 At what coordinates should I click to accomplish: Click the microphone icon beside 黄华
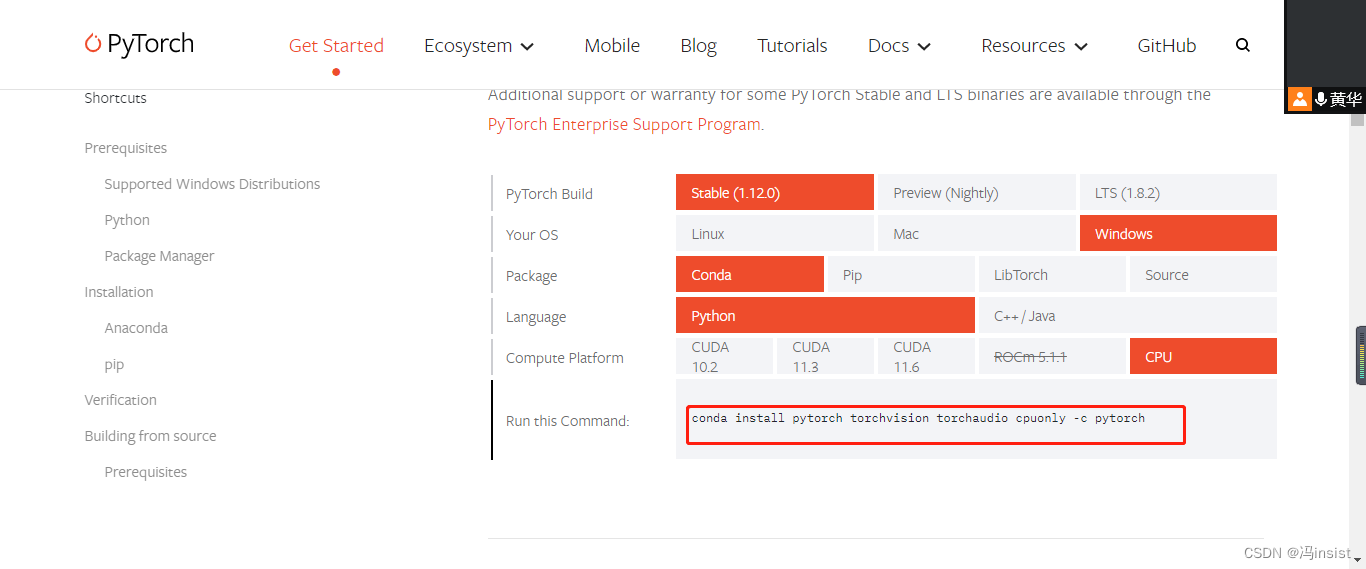click(1321, 99)
